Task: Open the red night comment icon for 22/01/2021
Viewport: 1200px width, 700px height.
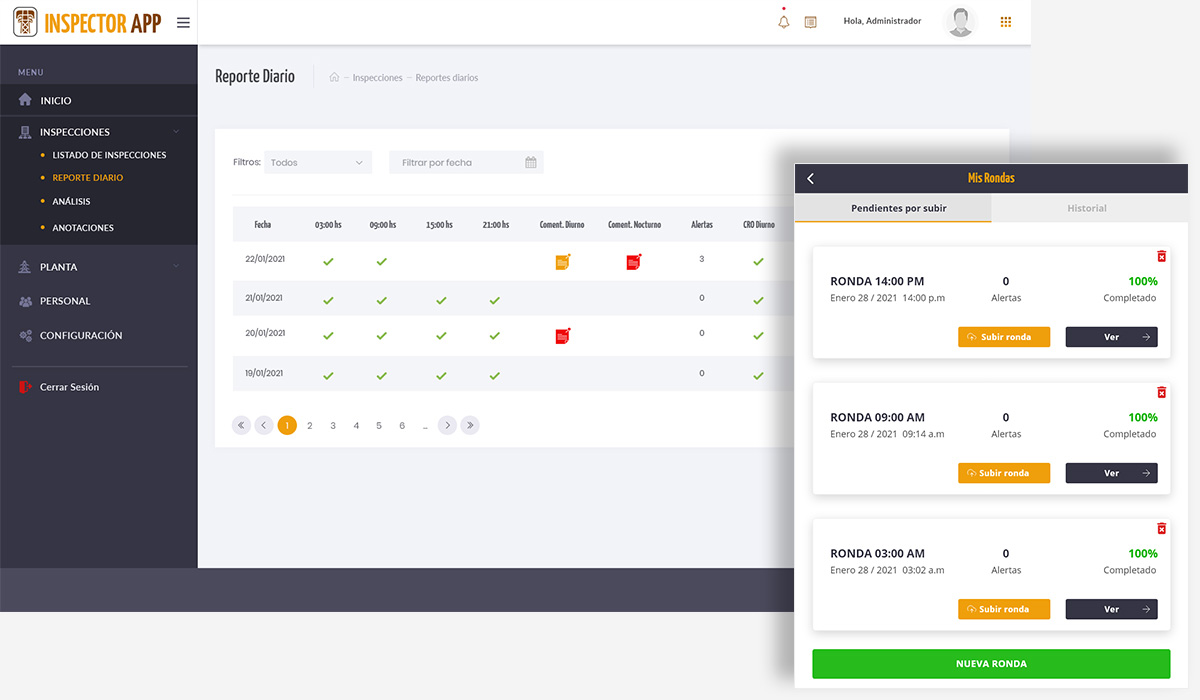Action: click(x=633, y=262)
